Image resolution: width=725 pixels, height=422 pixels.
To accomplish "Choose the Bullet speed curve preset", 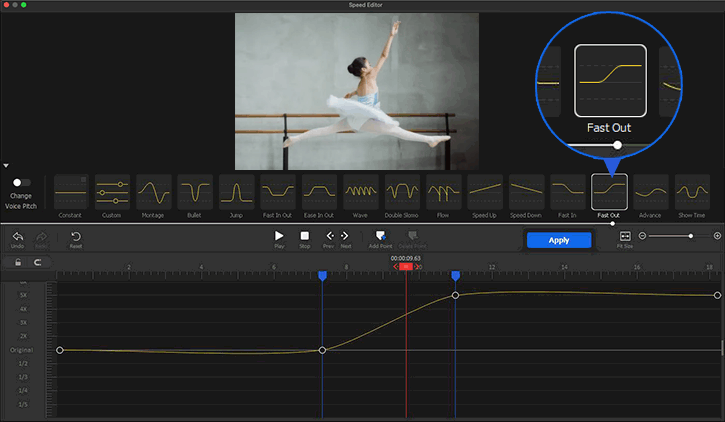I will tap(195, 191).
